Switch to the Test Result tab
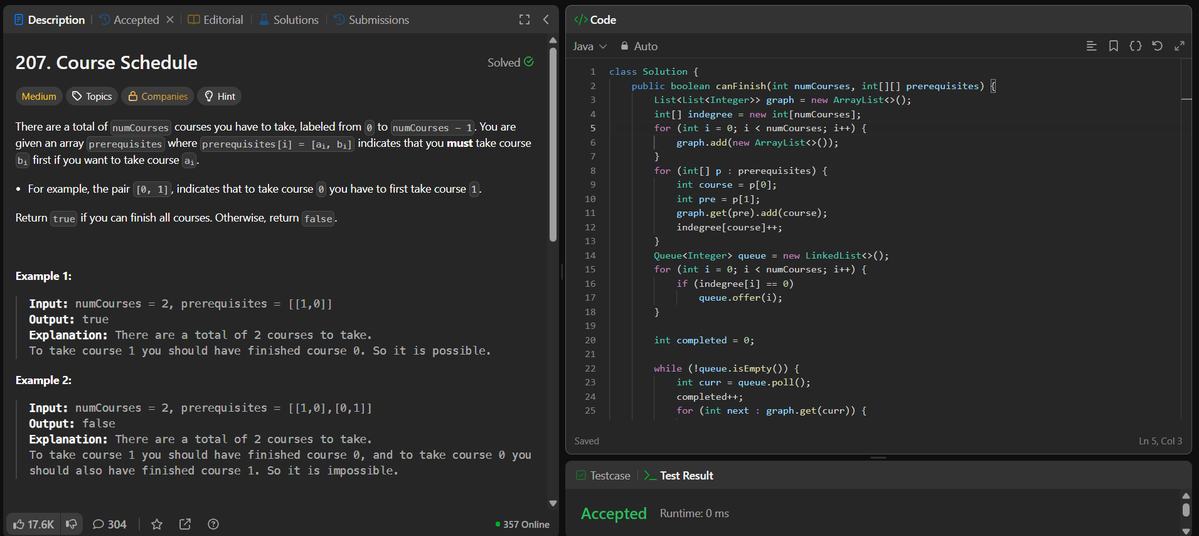 (x=678, y=476)
